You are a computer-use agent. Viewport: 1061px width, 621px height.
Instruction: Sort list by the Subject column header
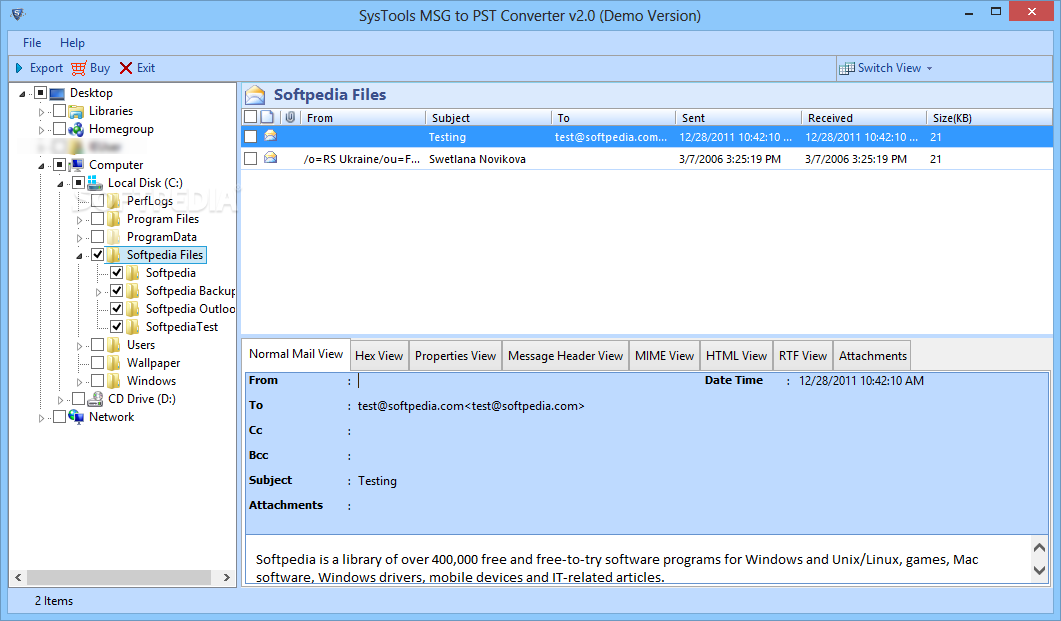pos(489,118)
